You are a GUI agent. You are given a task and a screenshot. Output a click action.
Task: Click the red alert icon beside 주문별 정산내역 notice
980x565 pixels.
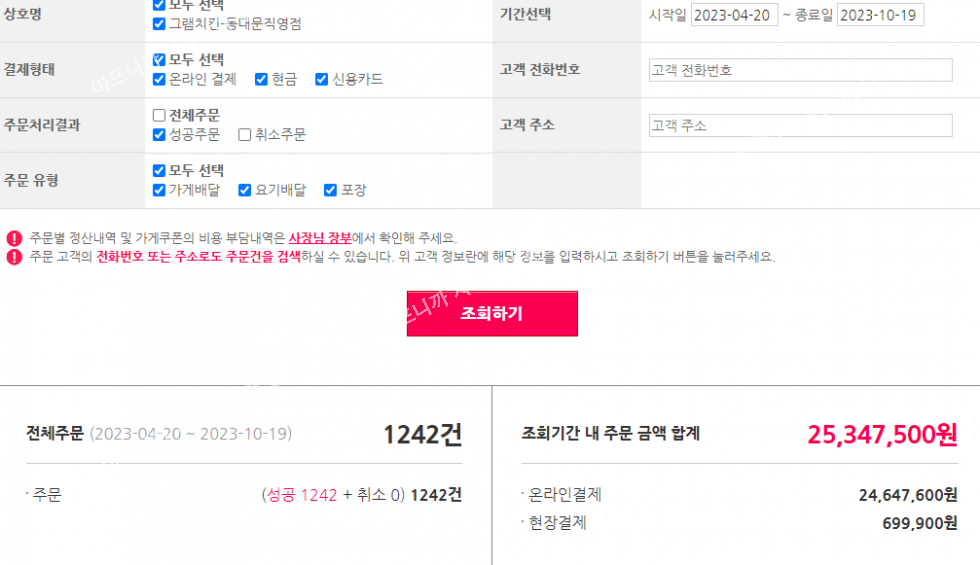[14, 238]
